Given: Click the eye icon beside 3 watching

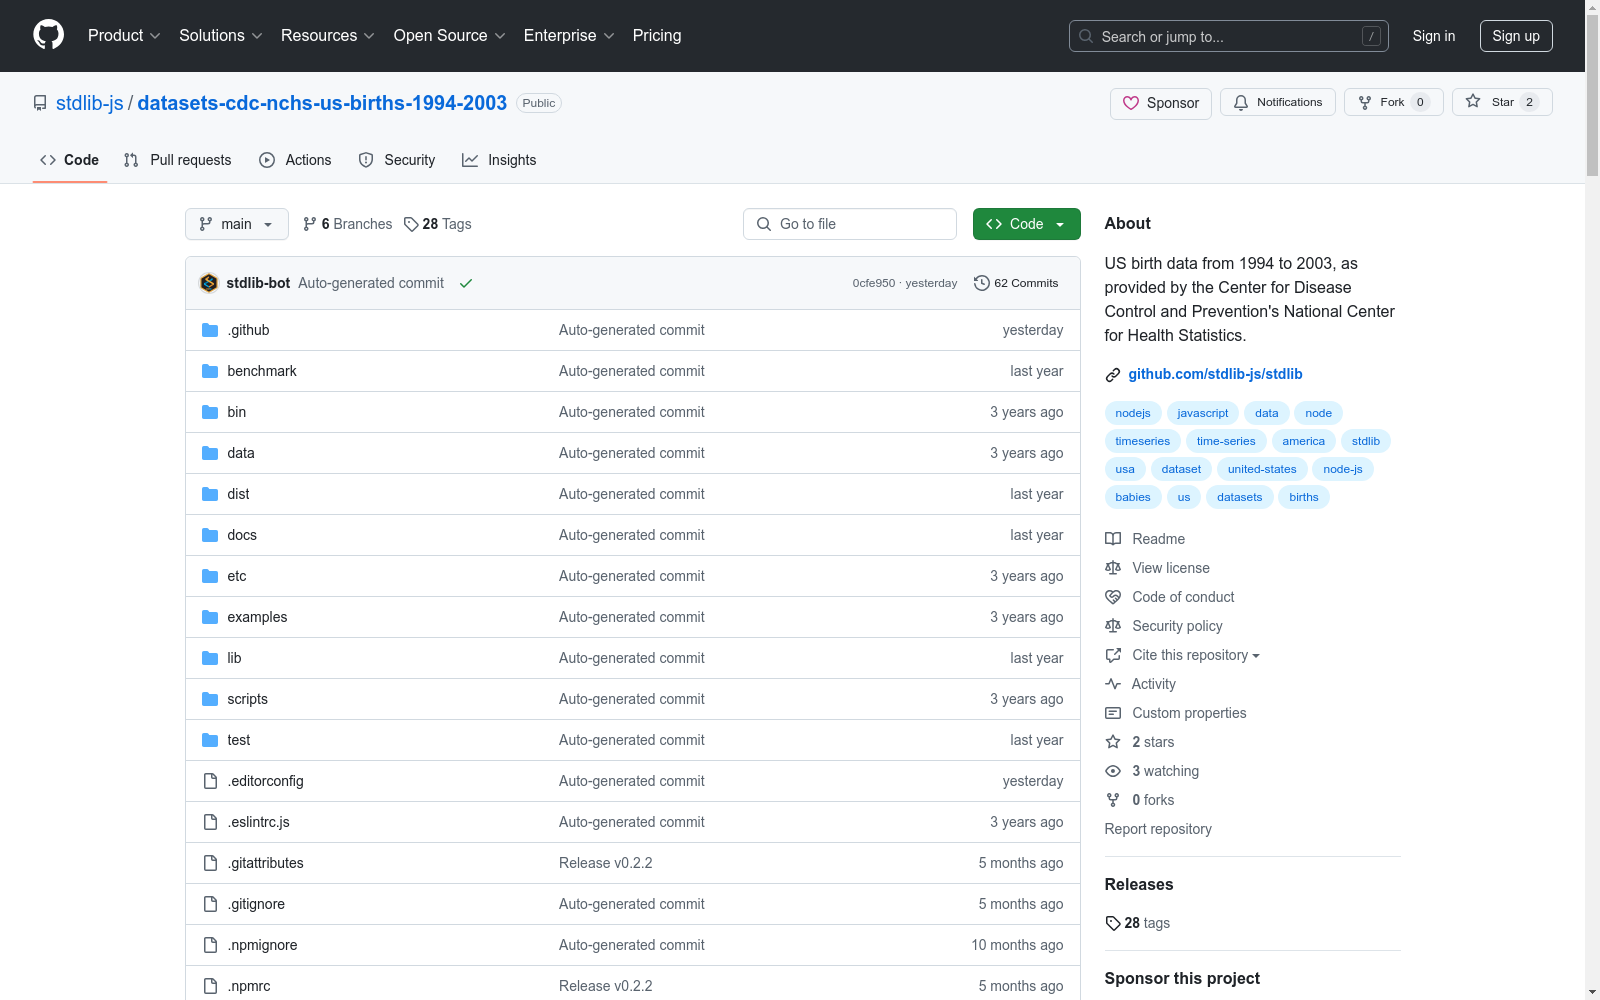Looking at the screenshot, I should click(x=1113, y=771).
